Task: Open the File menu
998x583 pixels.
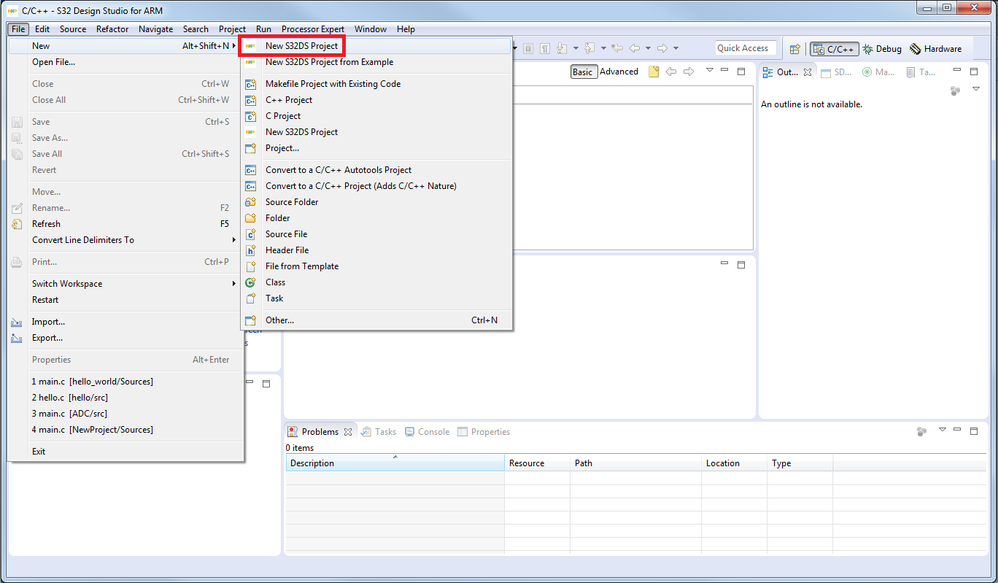Action: 18,29
